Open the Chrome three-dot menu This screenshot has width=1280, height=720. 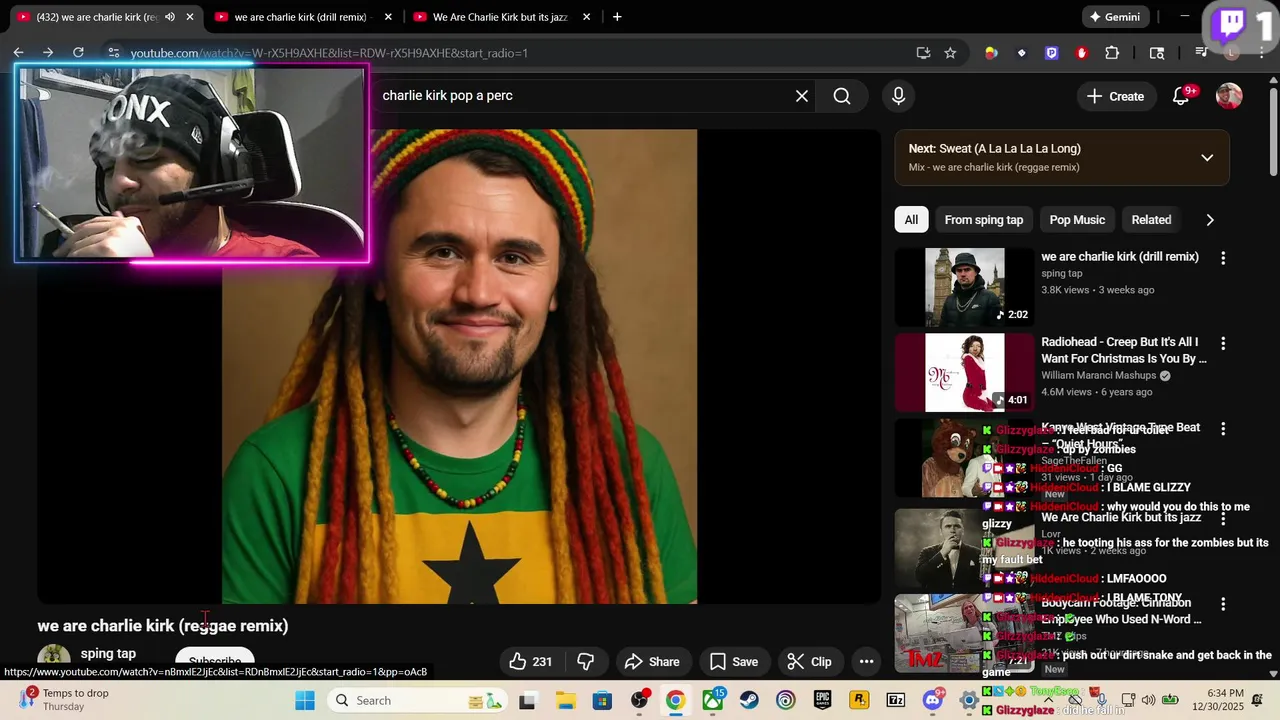(1261, 53)
